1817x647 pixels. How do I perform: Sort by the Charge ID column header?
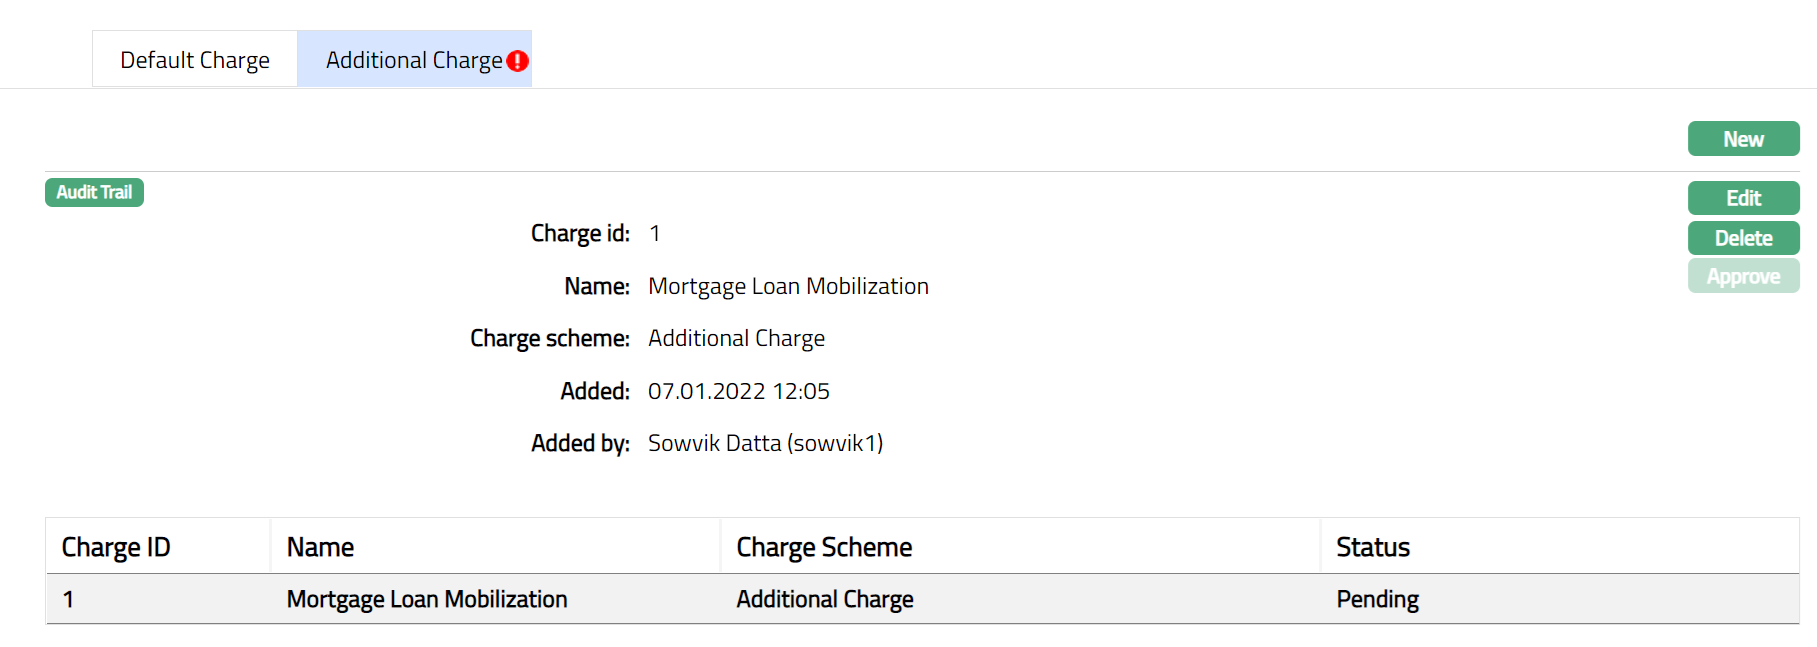pos(116,547)
